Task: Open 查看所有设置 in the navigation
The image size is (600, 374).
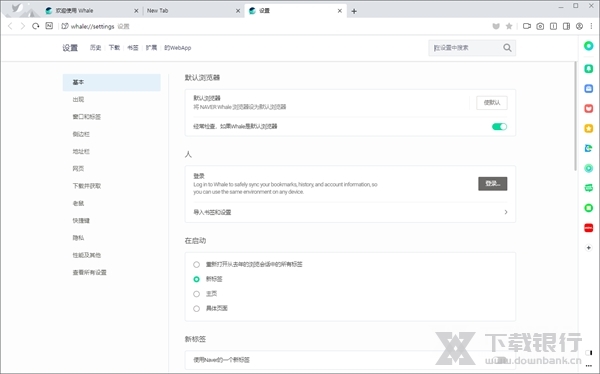Action: (x=90, y=272)
